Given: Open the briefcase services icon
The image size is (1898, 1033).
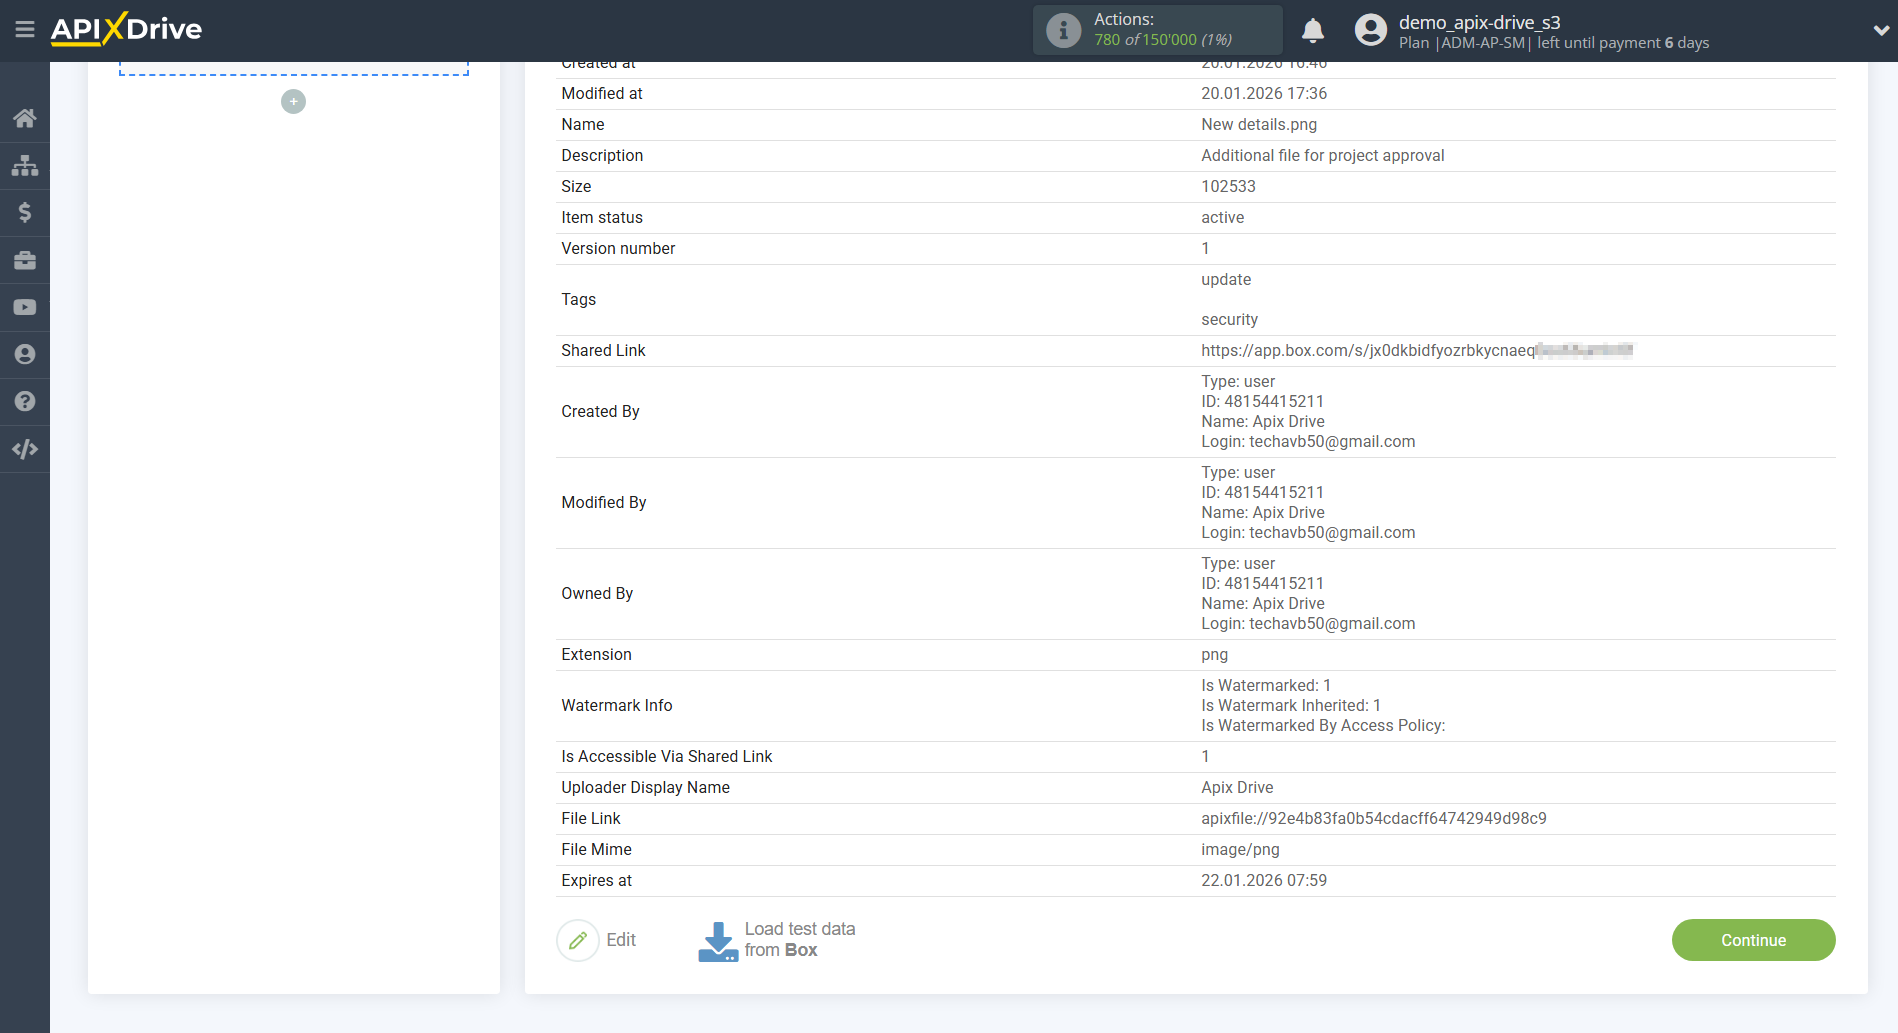Looking at the screenshot, I should click(x=25, y=260).
